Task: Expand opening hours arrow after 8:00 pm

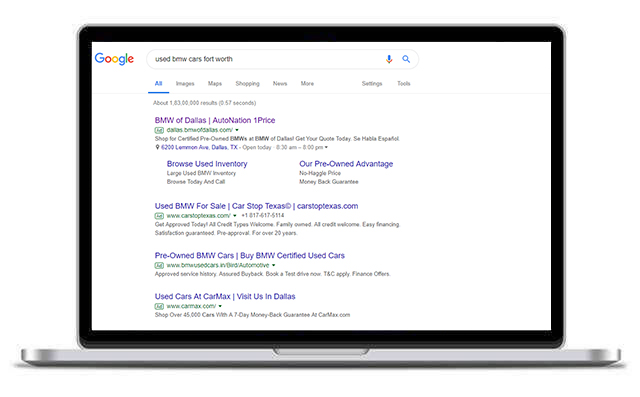Action: [x=326, y=147]
